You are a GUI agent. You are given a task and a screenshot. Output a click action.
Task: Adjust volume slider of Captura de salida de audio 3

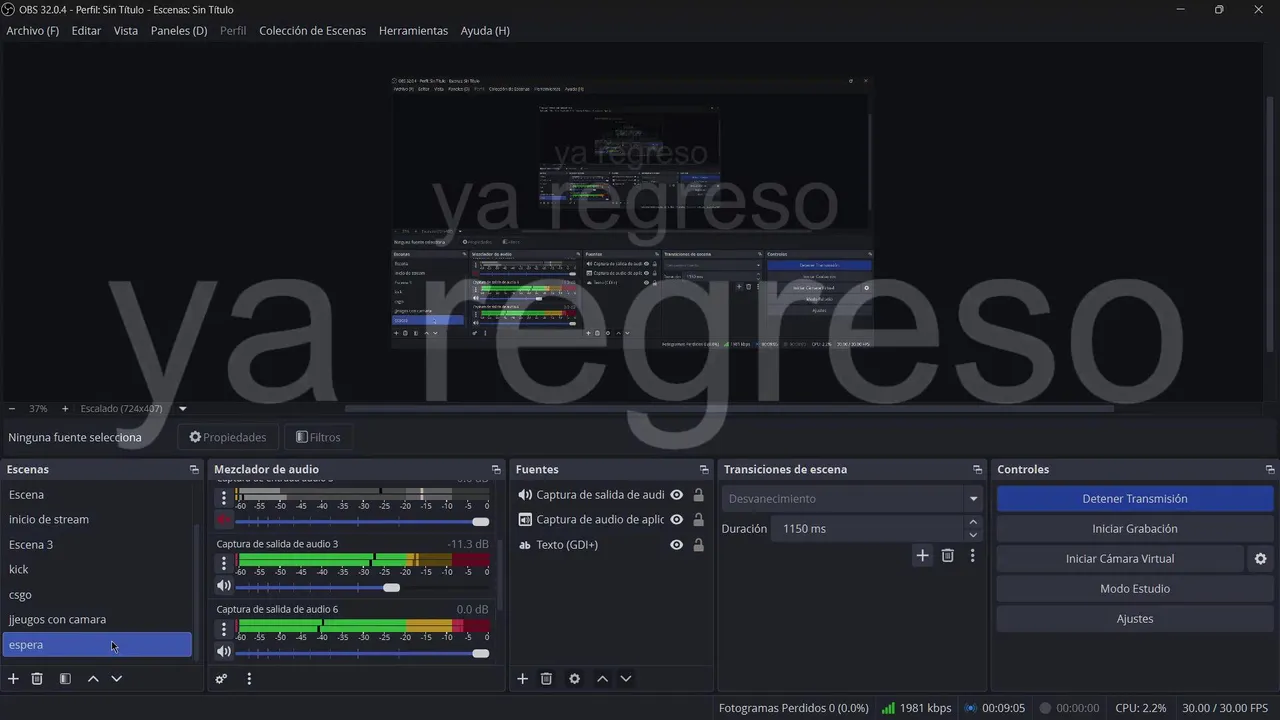click(362, 587)
